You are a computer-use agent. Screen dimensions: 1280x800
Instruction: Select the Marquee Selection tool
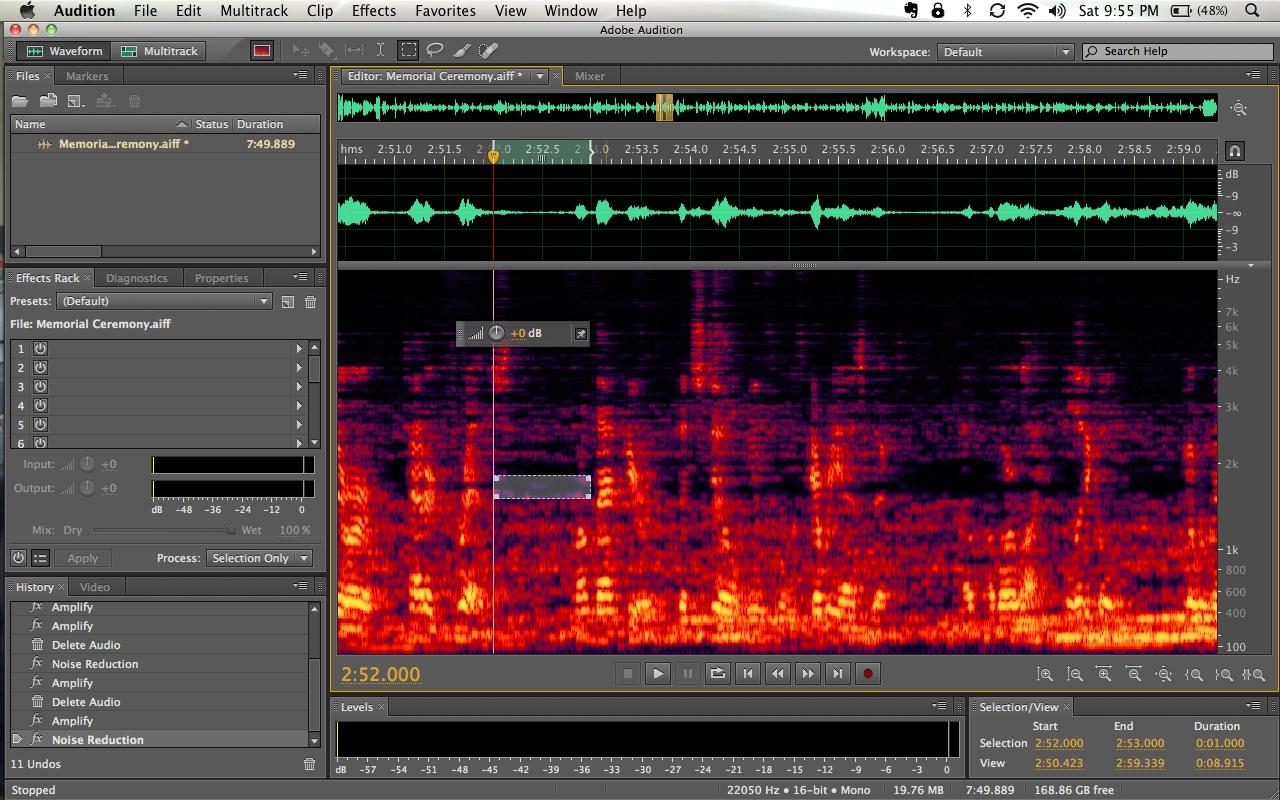(x=408, y=50)
